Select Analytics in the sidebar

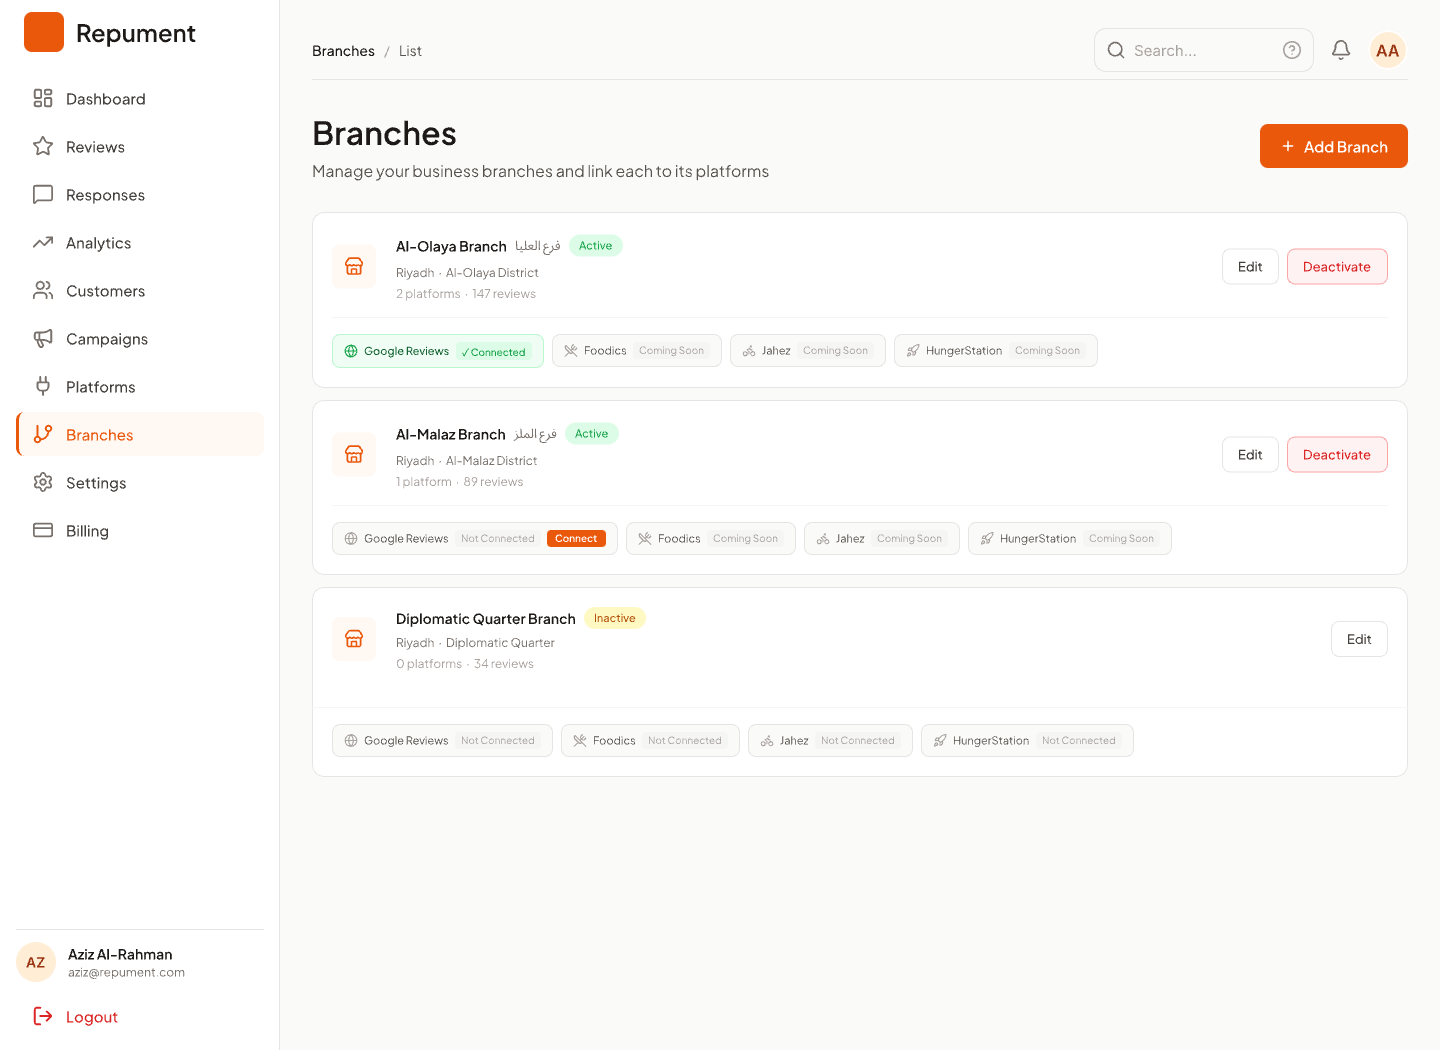(140, 243)
